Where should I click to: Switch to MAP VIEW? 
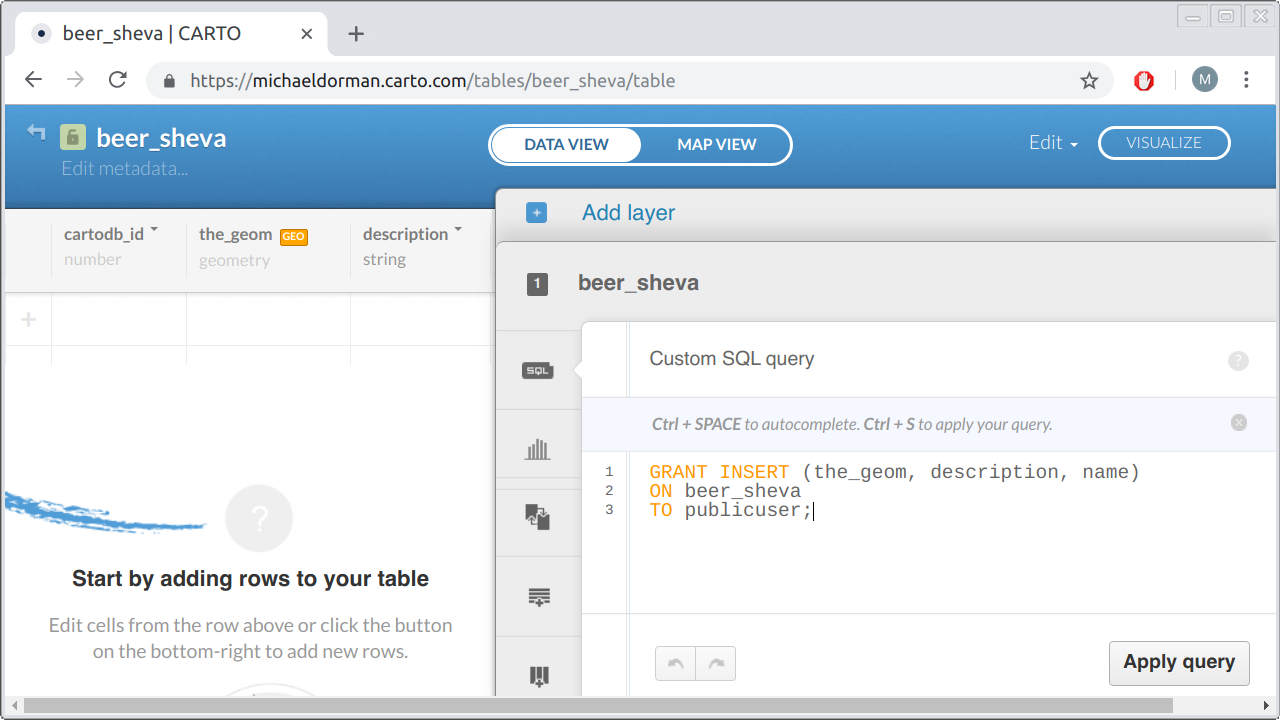tap(716, 145)
